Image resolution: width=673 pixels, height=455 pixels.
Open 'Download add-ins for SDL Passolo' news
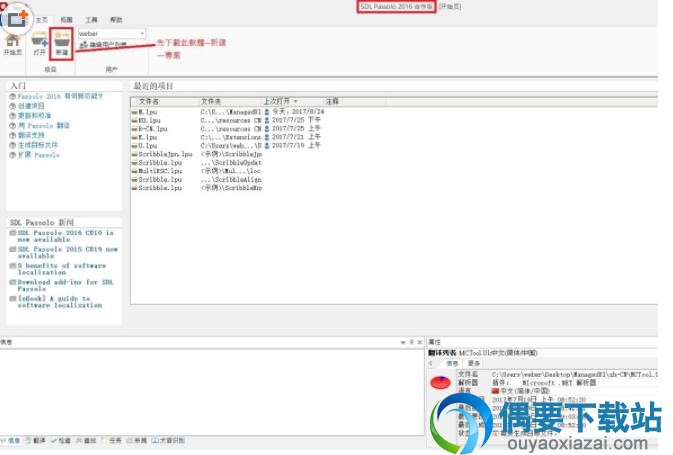pyautogui.click(x=65, y=285)
